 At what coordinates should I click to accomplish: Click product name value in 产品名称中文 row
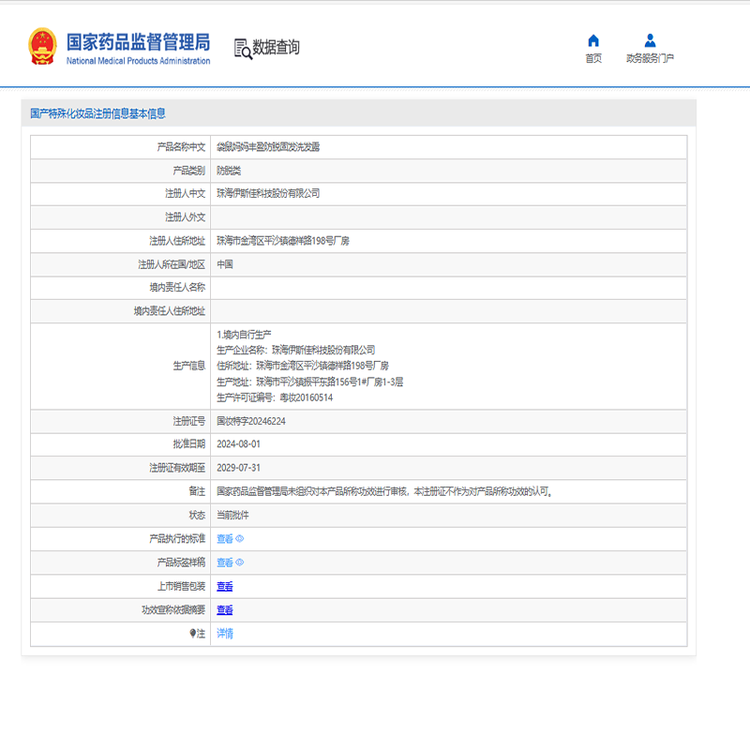(x=268, y=147)
